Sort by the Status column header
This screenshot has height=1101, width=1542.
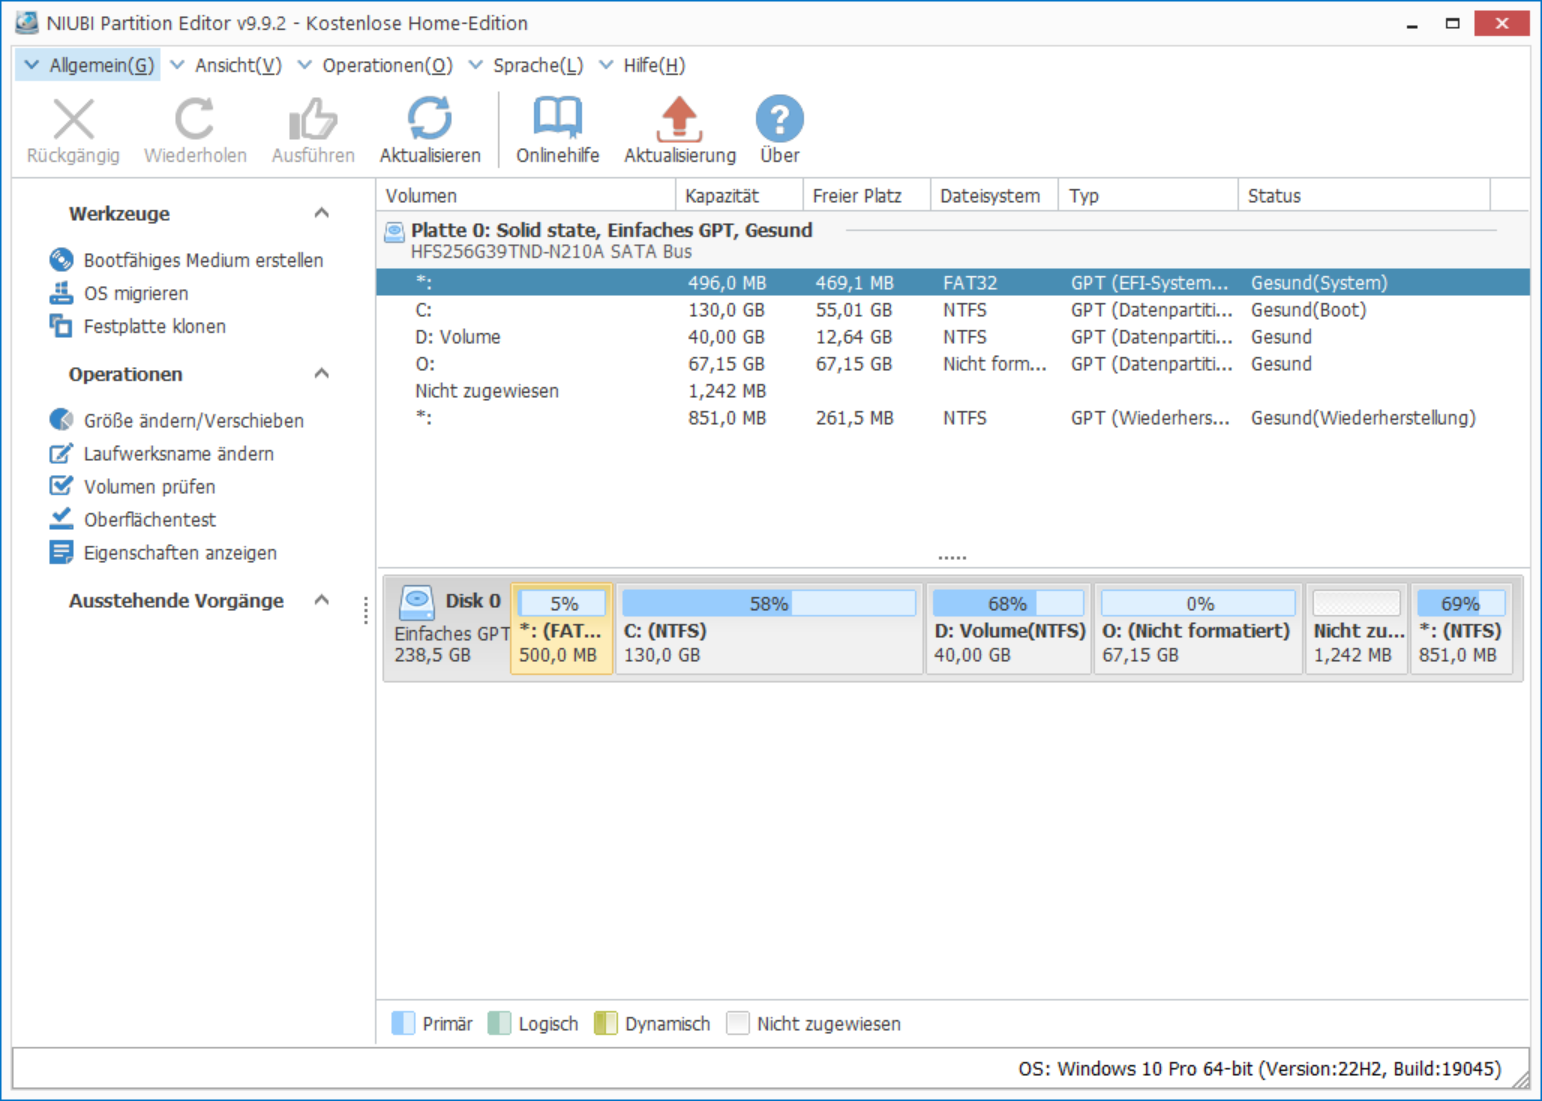tap(1364, 196)
